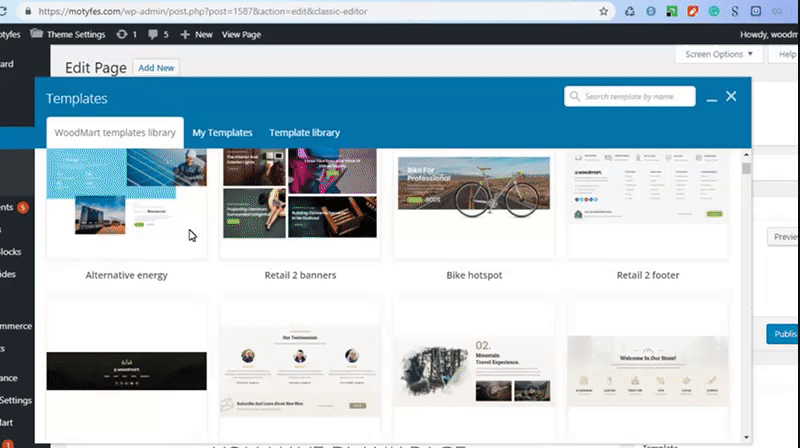Screen dimensions: 800x448
Task: Minimize the Templates panel
Action: [712, 99]
